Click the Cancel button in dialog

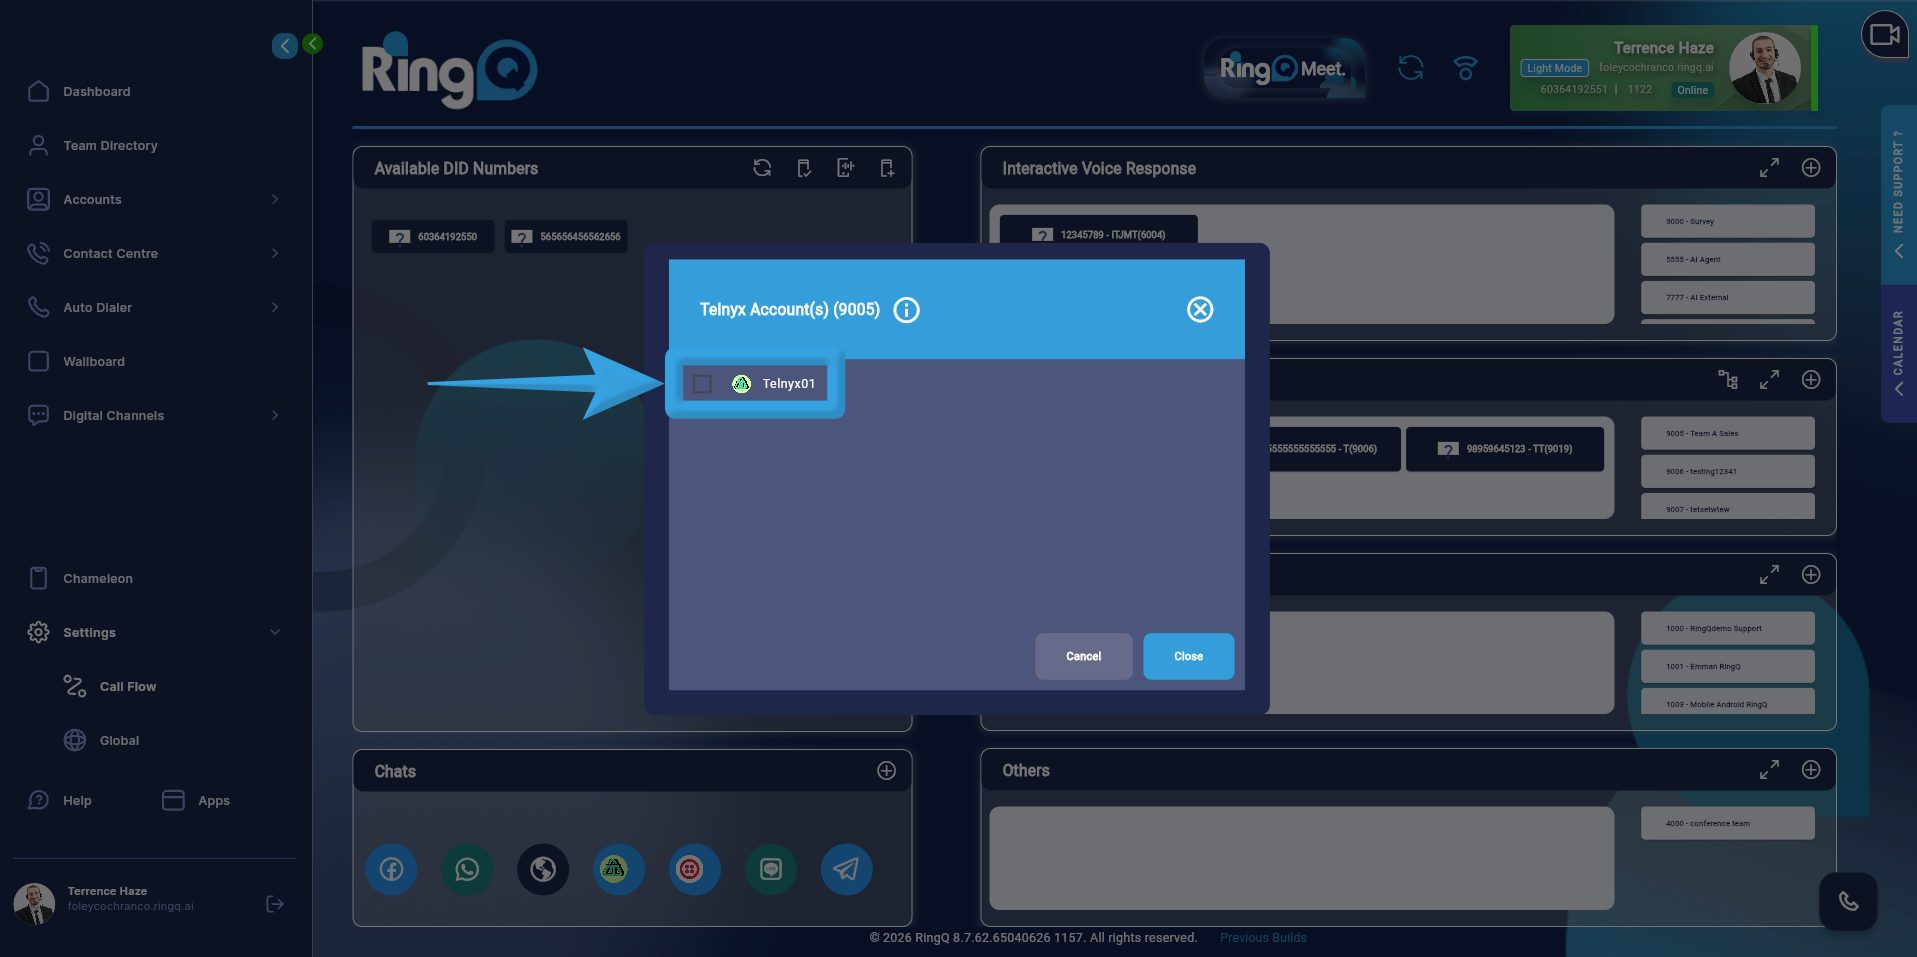tap(1083, 656)
